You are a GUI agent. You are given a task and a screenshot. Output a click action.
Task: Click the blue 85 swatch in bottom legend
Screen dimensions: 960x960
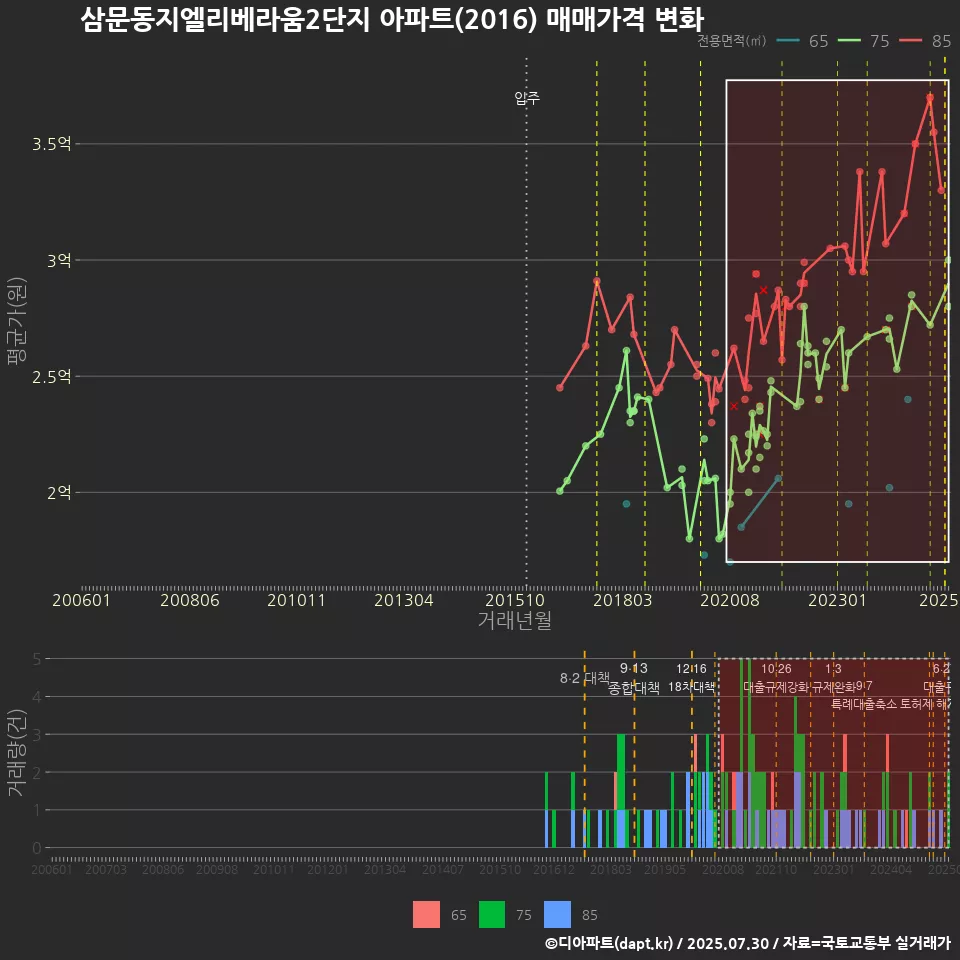[557, 915]
